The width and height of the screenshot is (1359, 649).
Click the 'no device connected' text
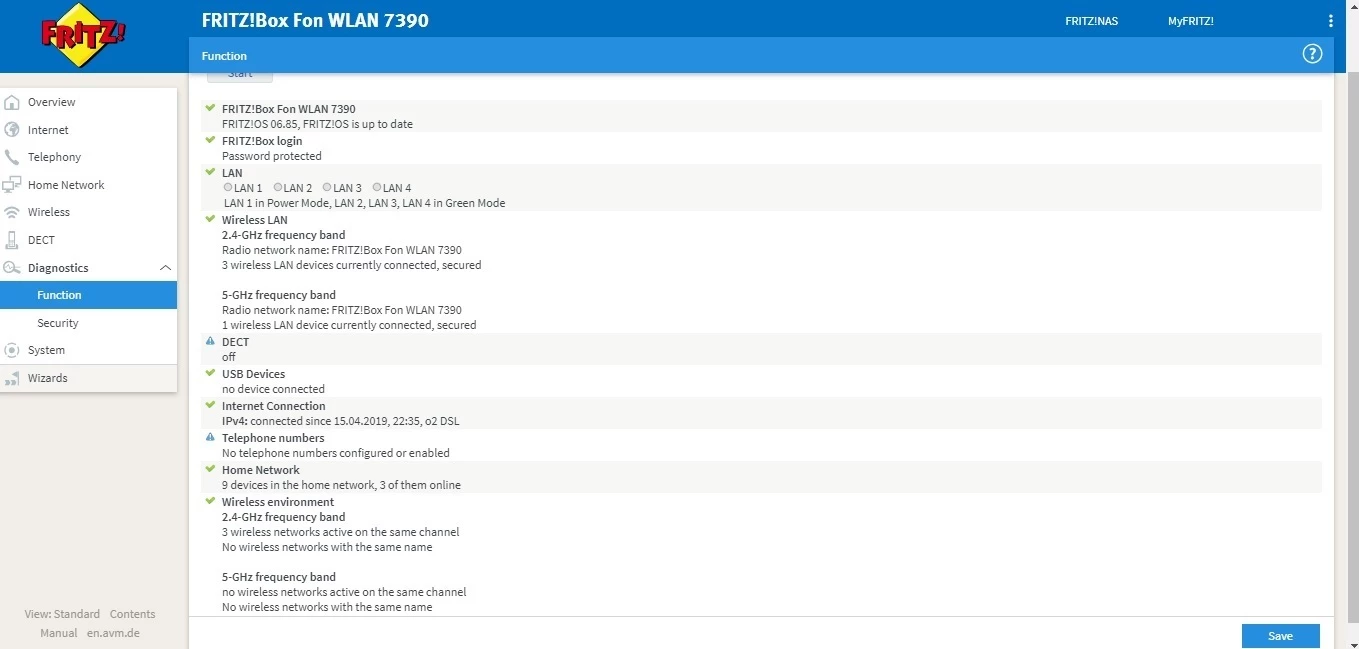coord(273,389)
